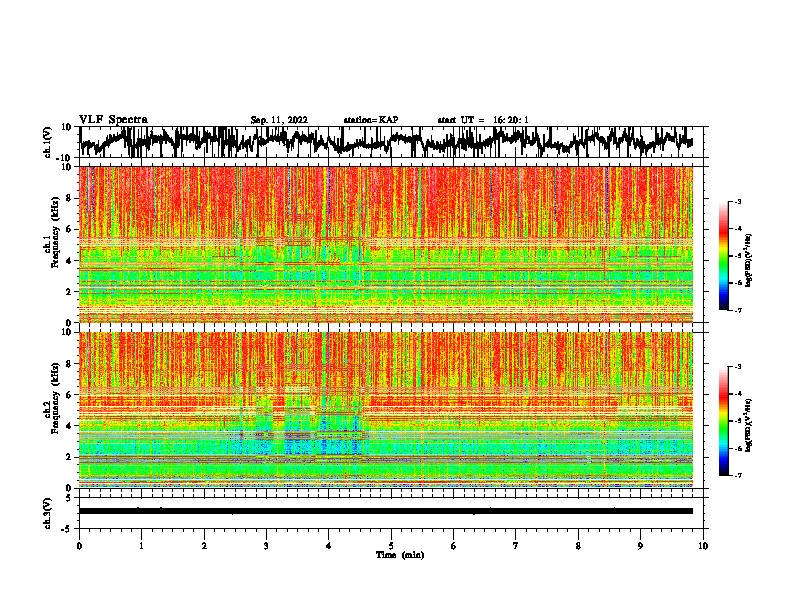Click the ch.1 color bar unit label
The height and width of the screenshot is (612, 792).
(748, 261)
